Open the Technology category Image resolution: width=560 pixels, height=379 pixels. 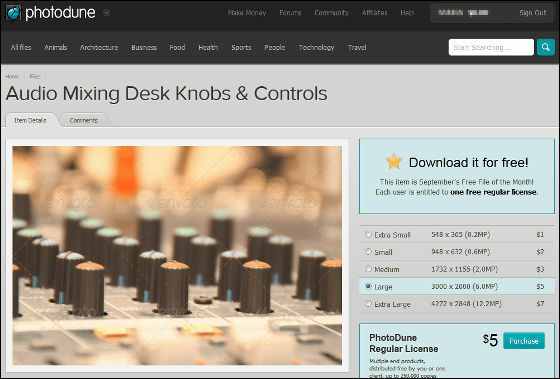coord(316,48)
